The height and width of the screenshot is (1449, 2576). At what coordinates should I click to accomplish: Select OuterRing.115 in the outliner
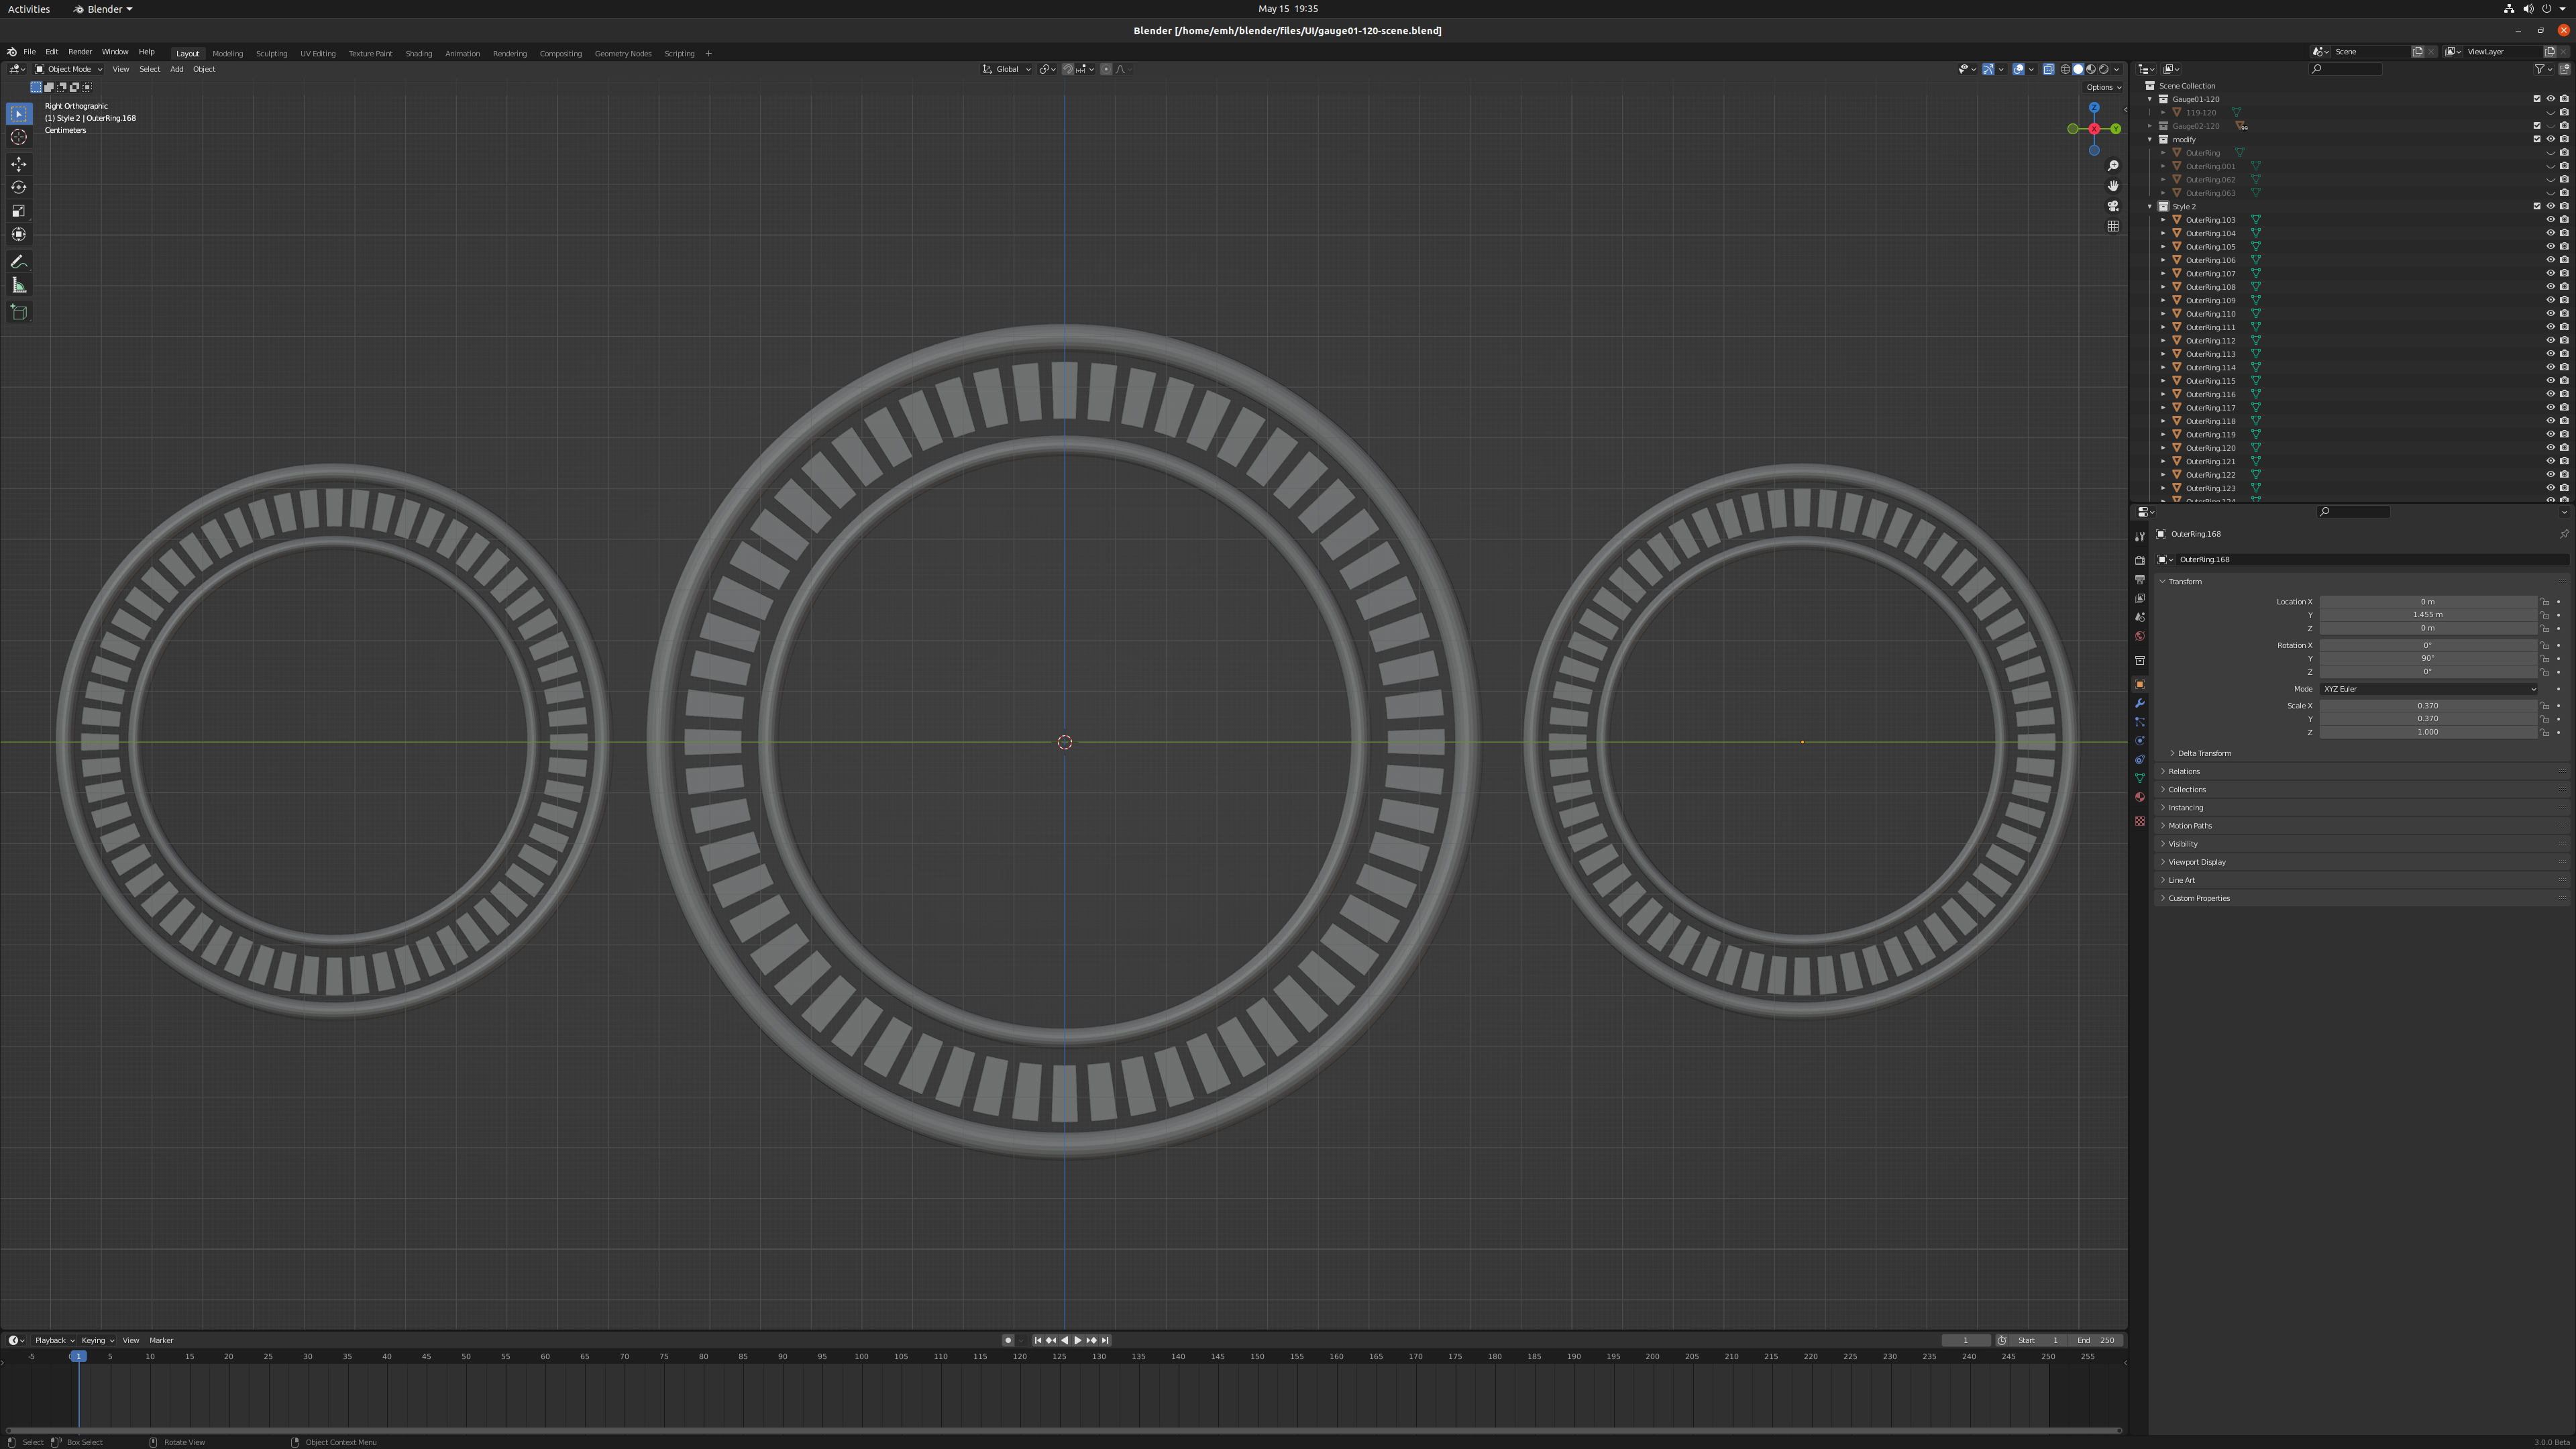[2210, 381]
